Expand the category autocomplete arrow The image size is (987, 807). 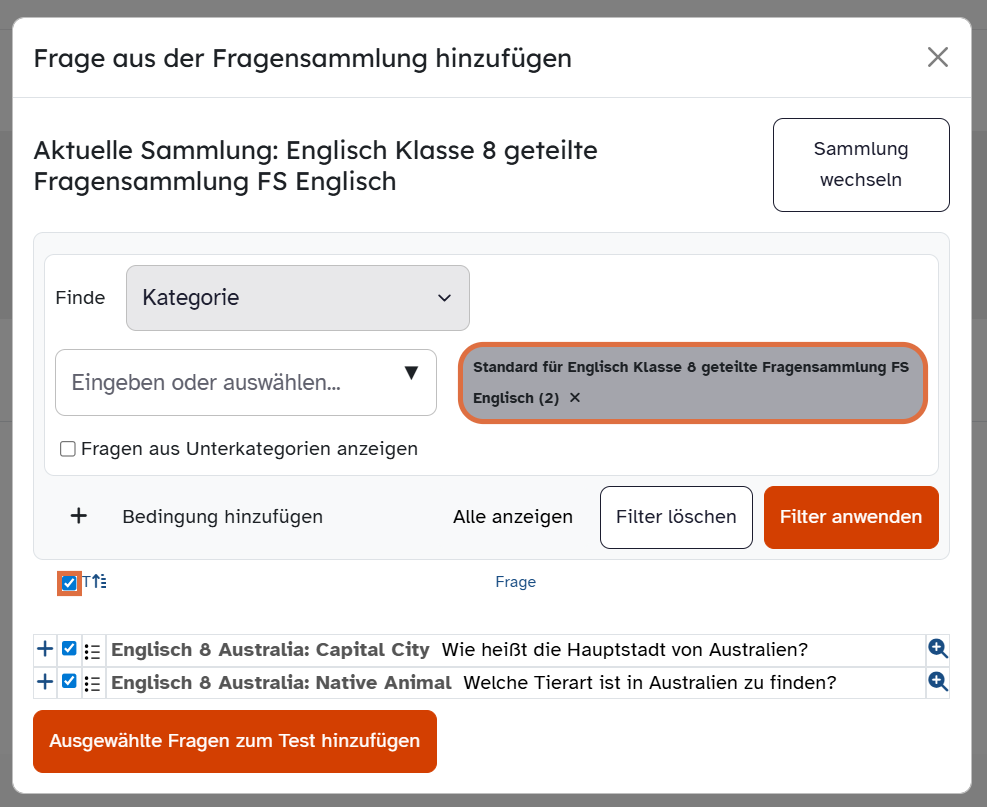[411, 374]
